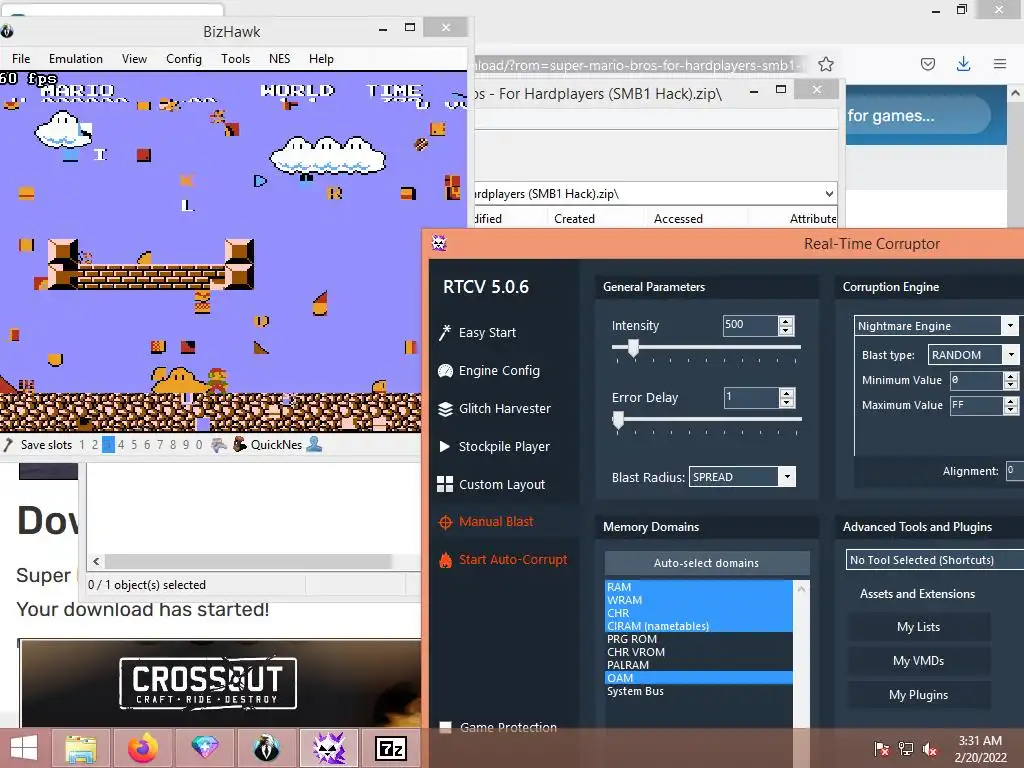
Task: Deselect the RAM memory domain
Action: [x=699, y=587]
